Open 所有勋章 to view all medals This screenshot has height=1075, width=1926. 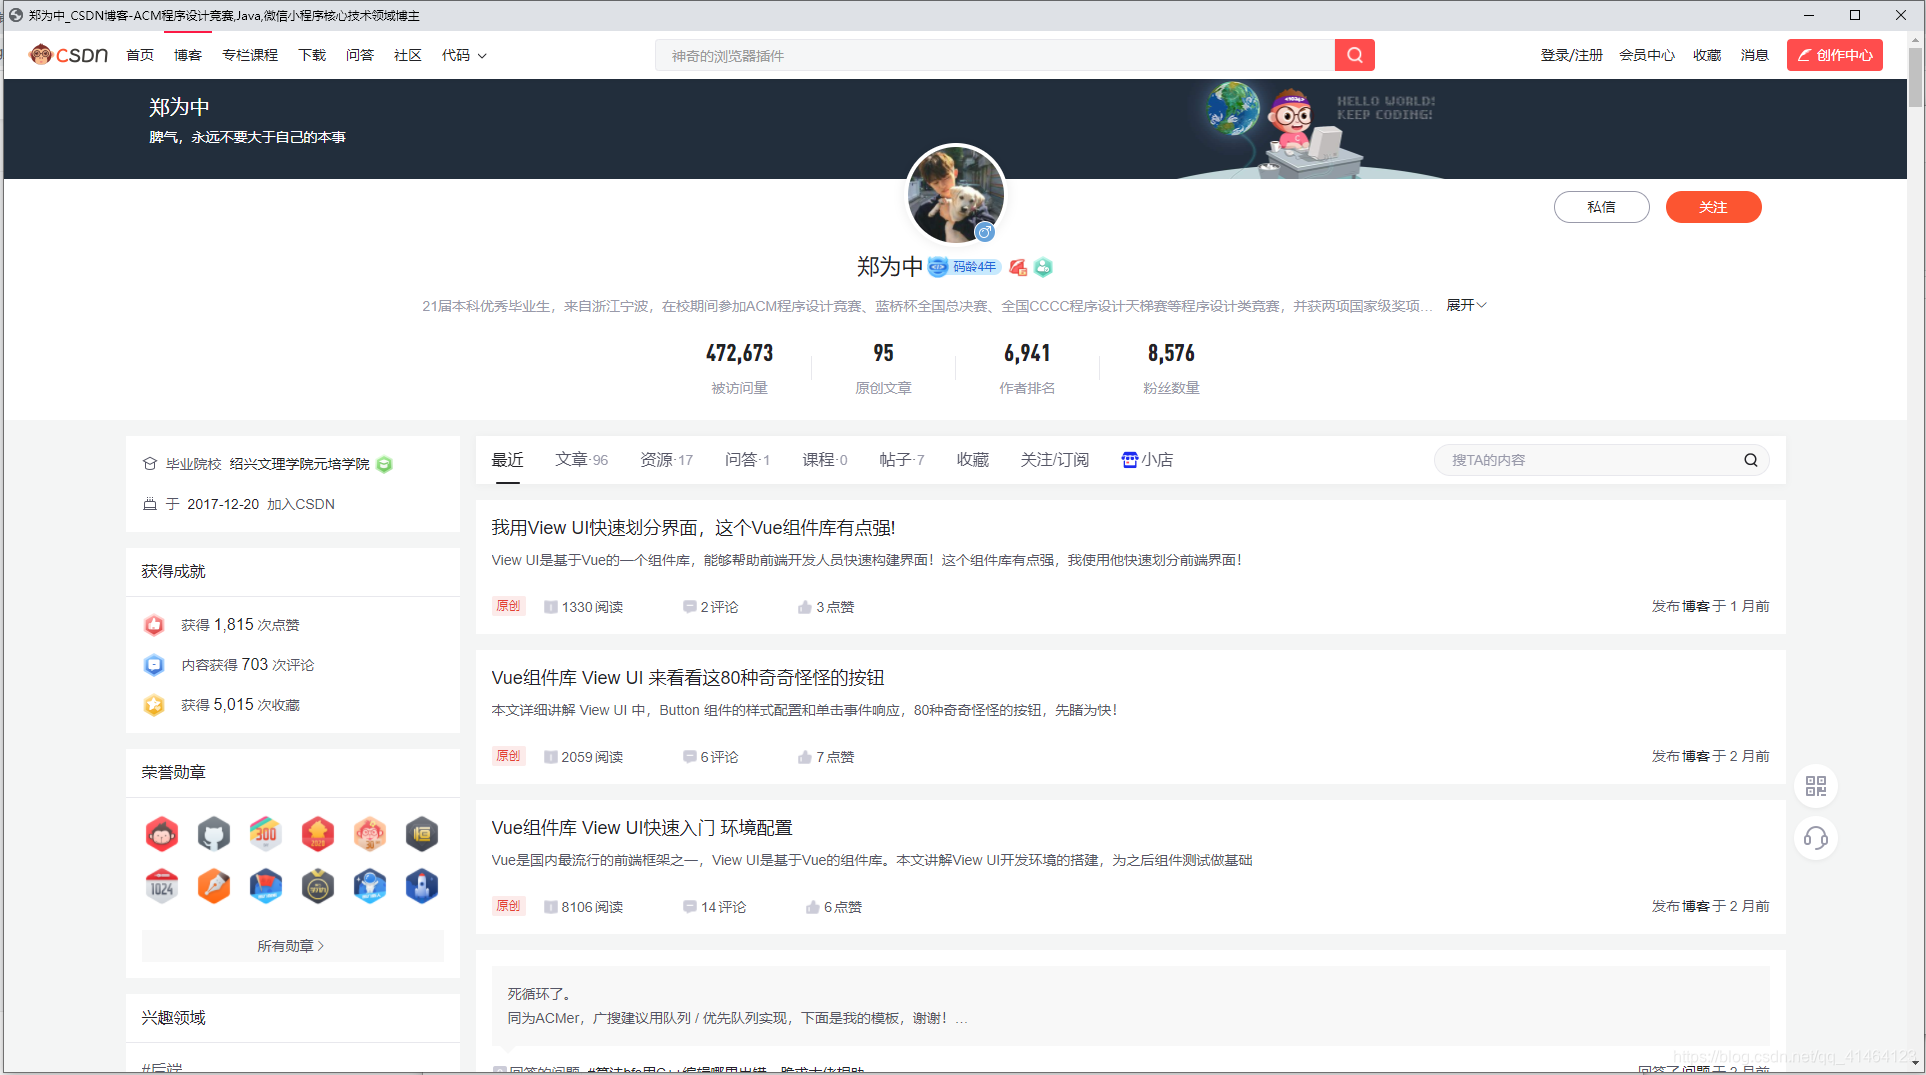[292, 945]
